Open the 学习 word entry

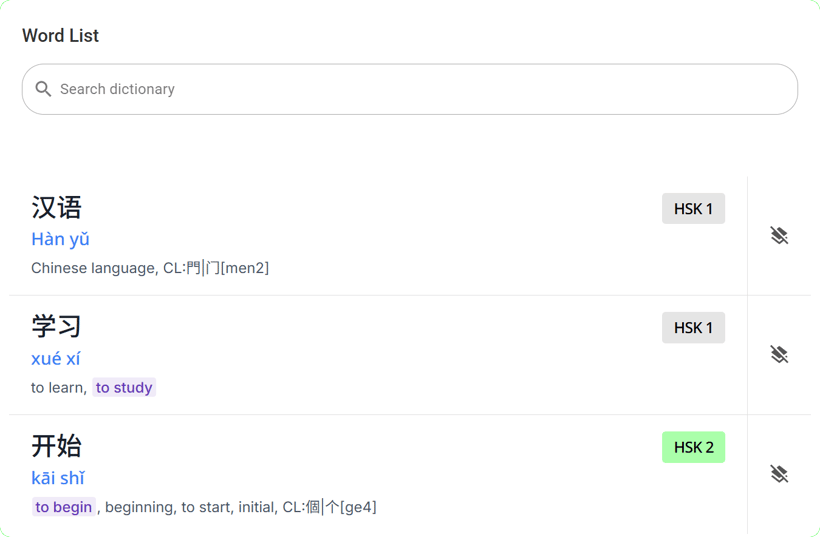point(57,327)
